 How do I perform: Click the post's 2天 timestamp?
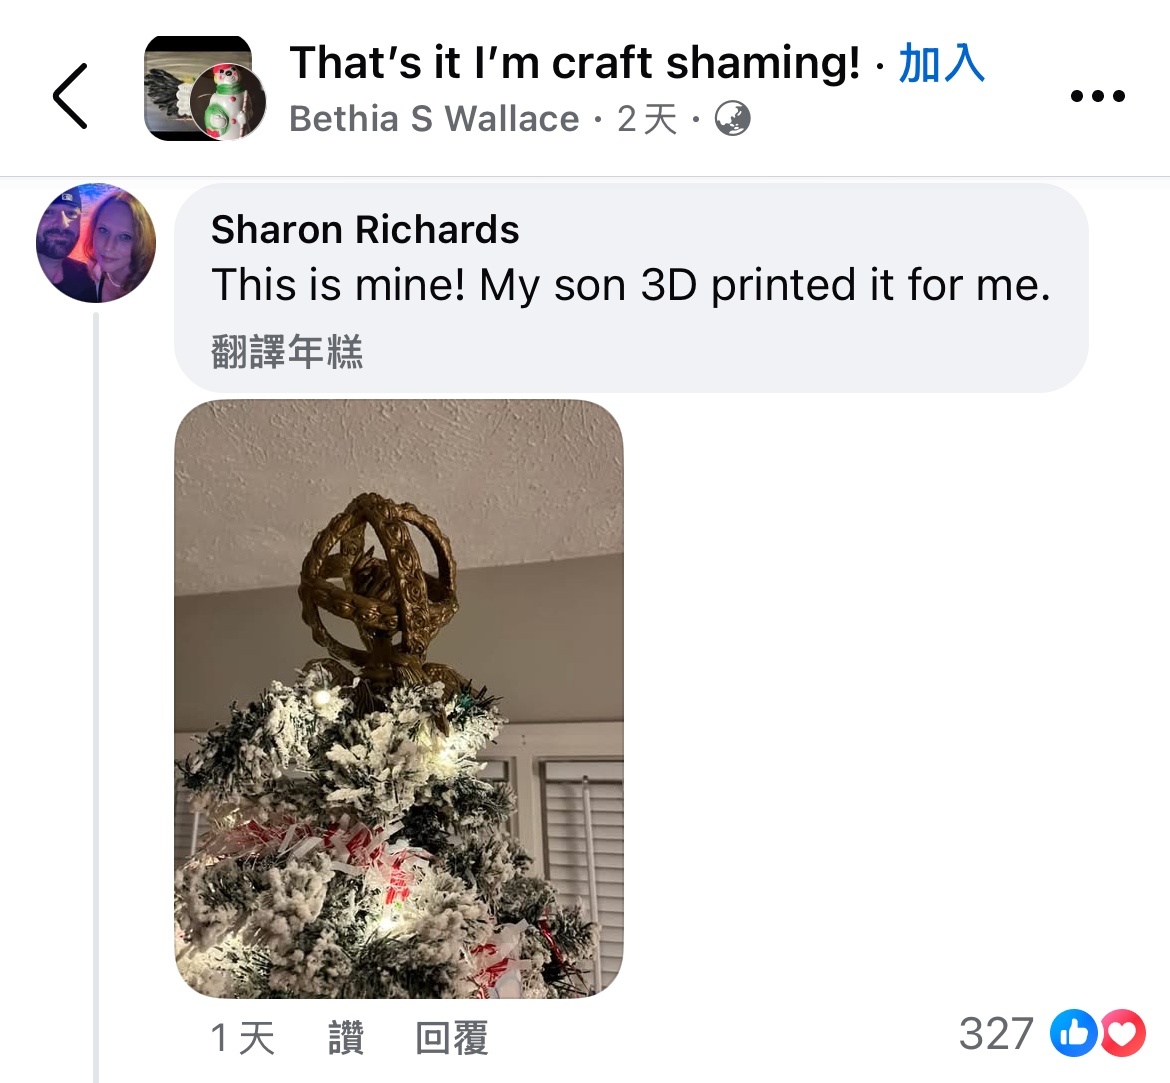tap(647, 119)
